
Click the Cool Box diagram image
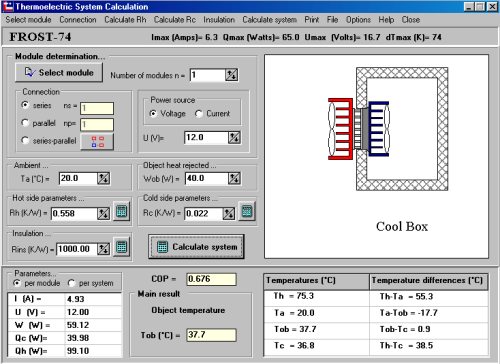[x=376, y=156]
